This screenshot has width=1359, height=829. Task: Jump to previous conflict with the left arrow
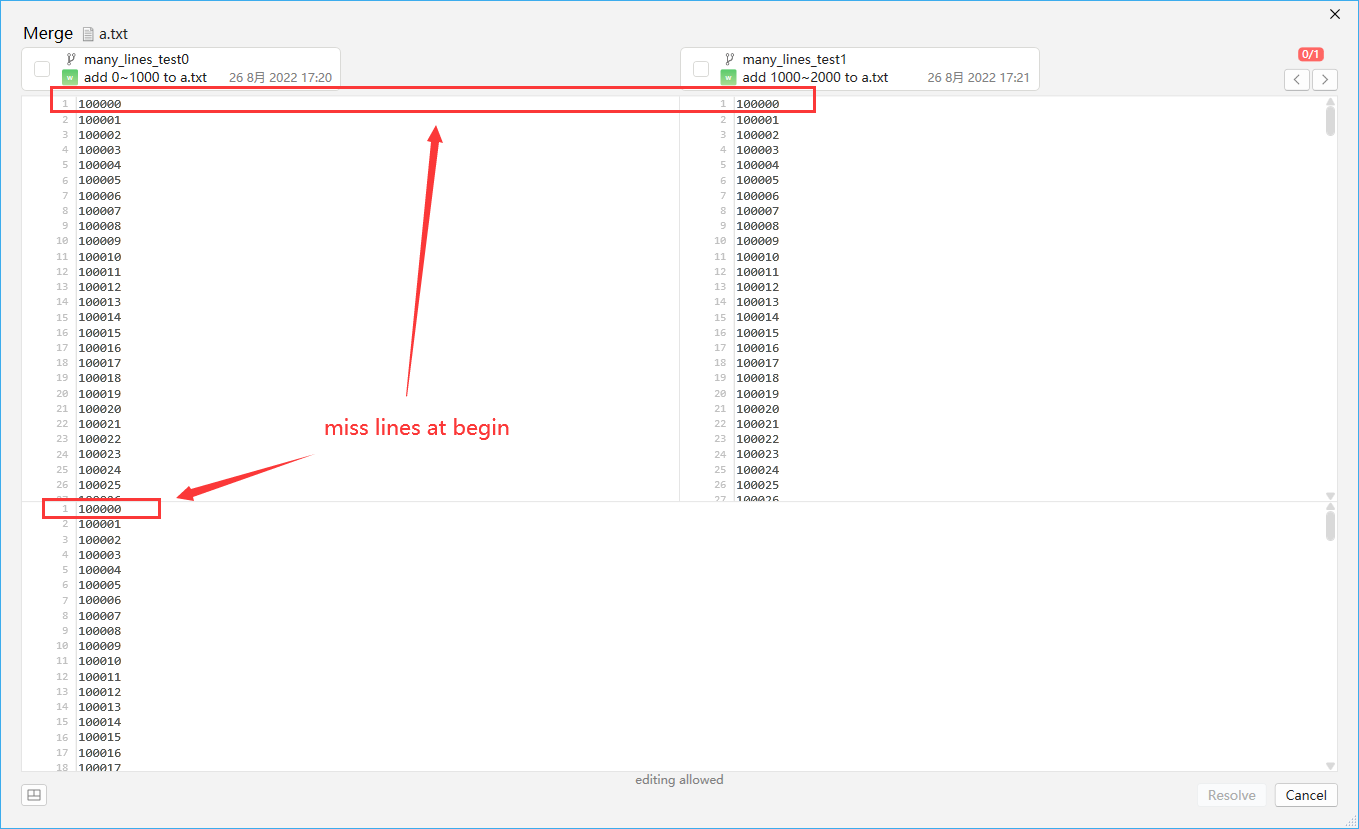(1296, 79)
